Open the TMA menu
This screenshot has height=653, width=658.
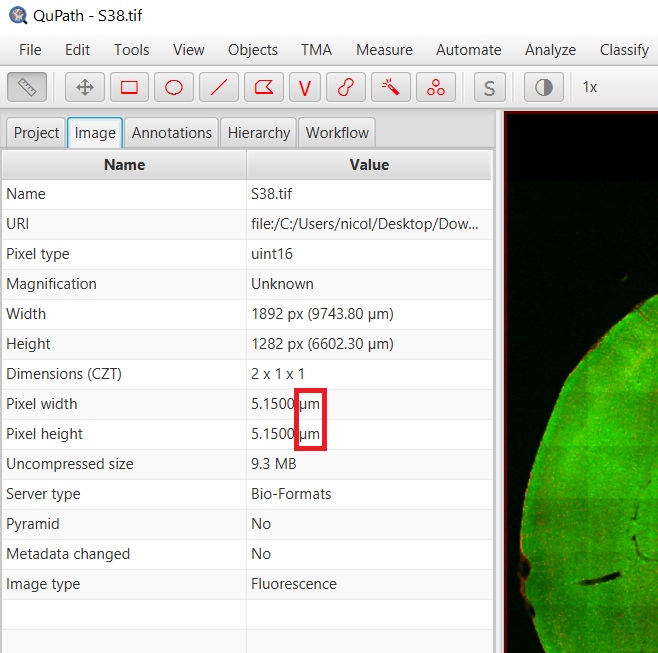316,50
